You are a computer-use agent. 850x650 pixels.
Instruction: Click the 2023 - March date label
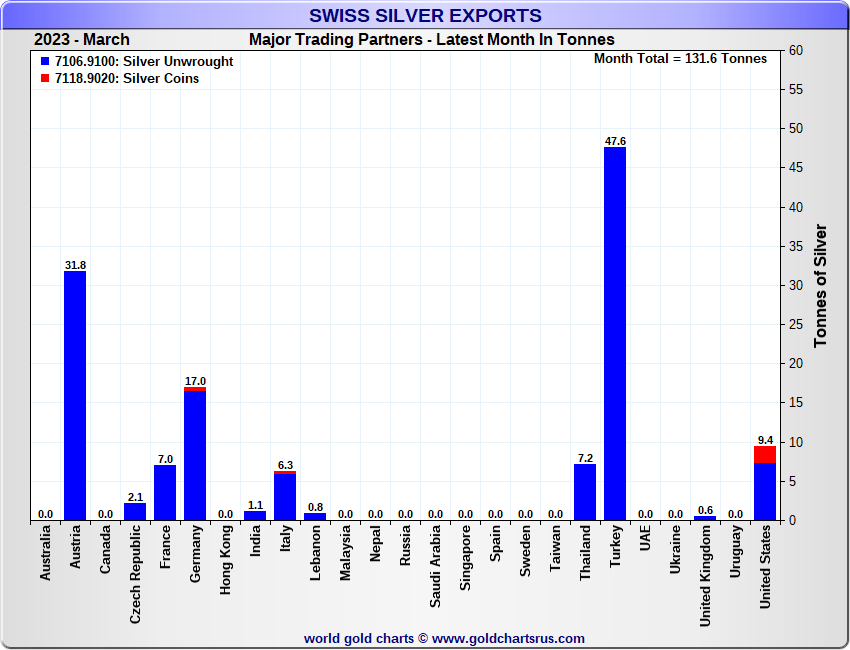[x=81, y=40]
